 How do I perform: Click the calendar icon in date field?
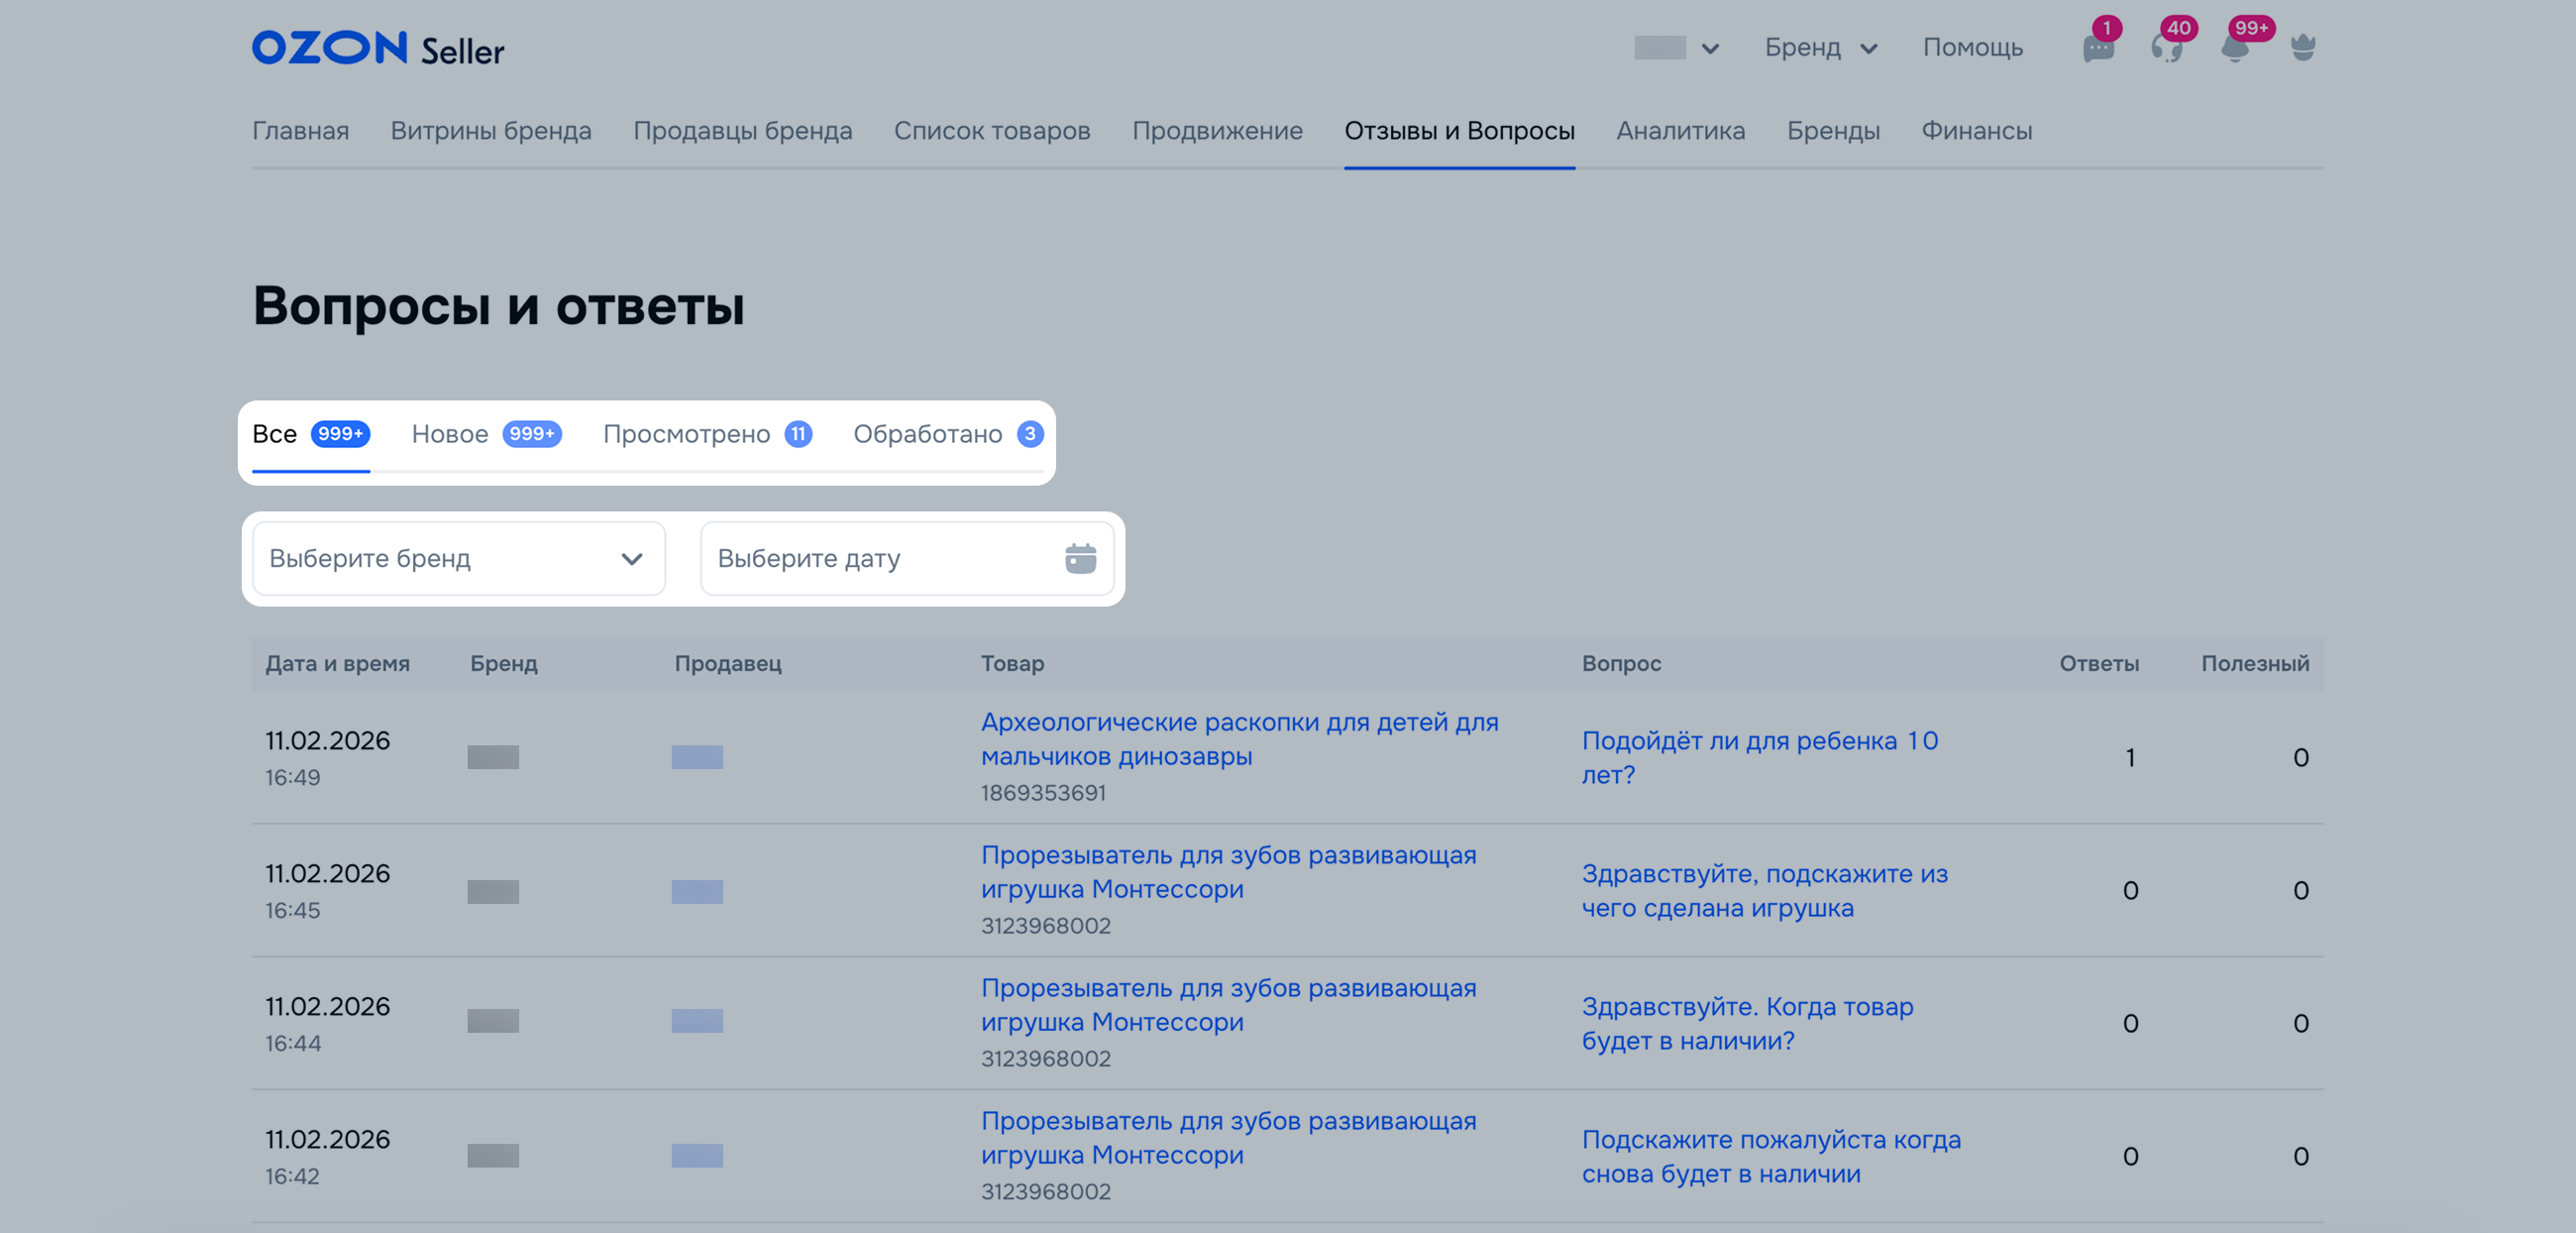pyautogui.click(x=1080, y=558)
